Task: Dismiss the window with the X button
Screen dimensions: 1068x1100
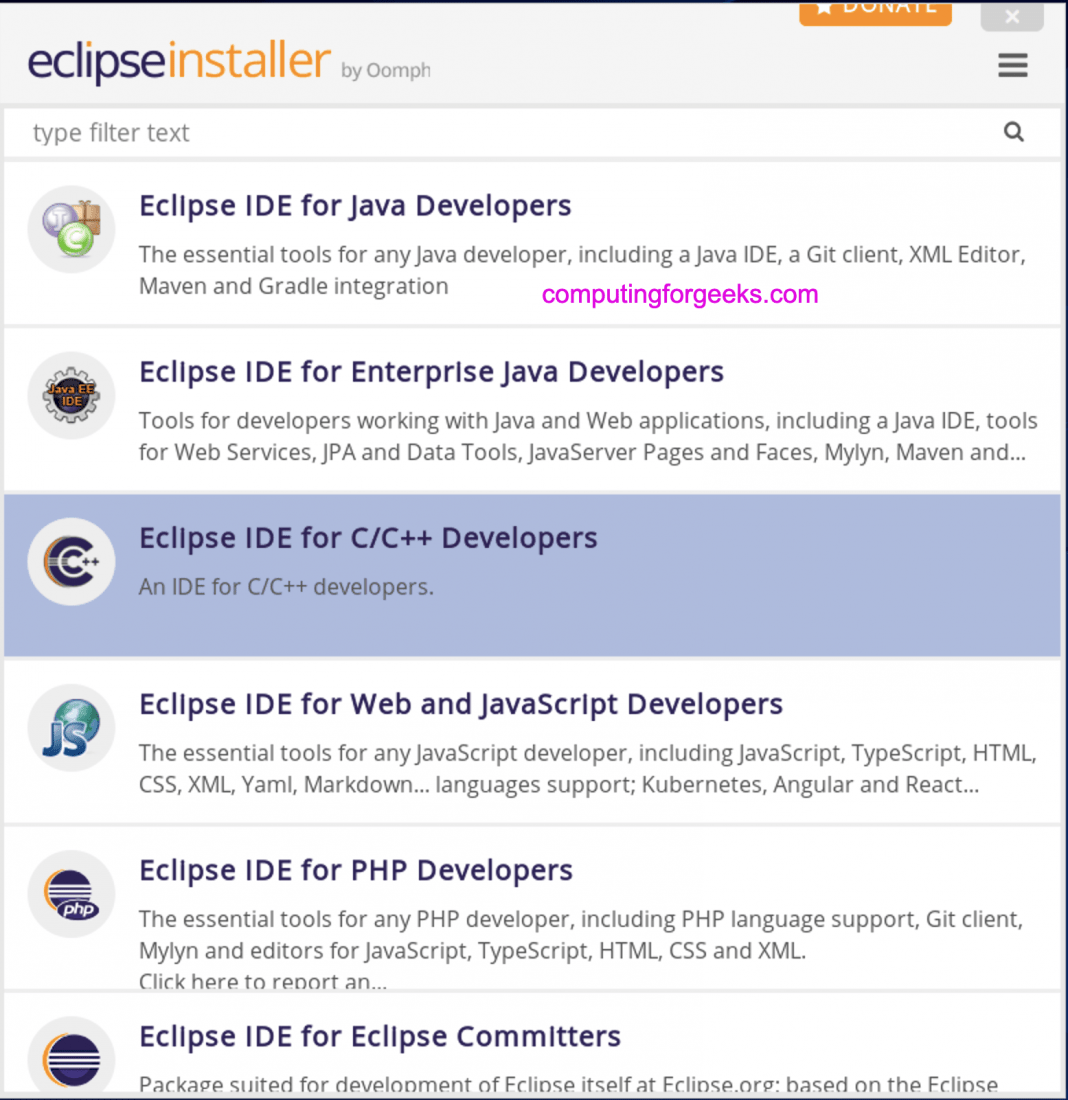Action: click(x=1011, y=17)
